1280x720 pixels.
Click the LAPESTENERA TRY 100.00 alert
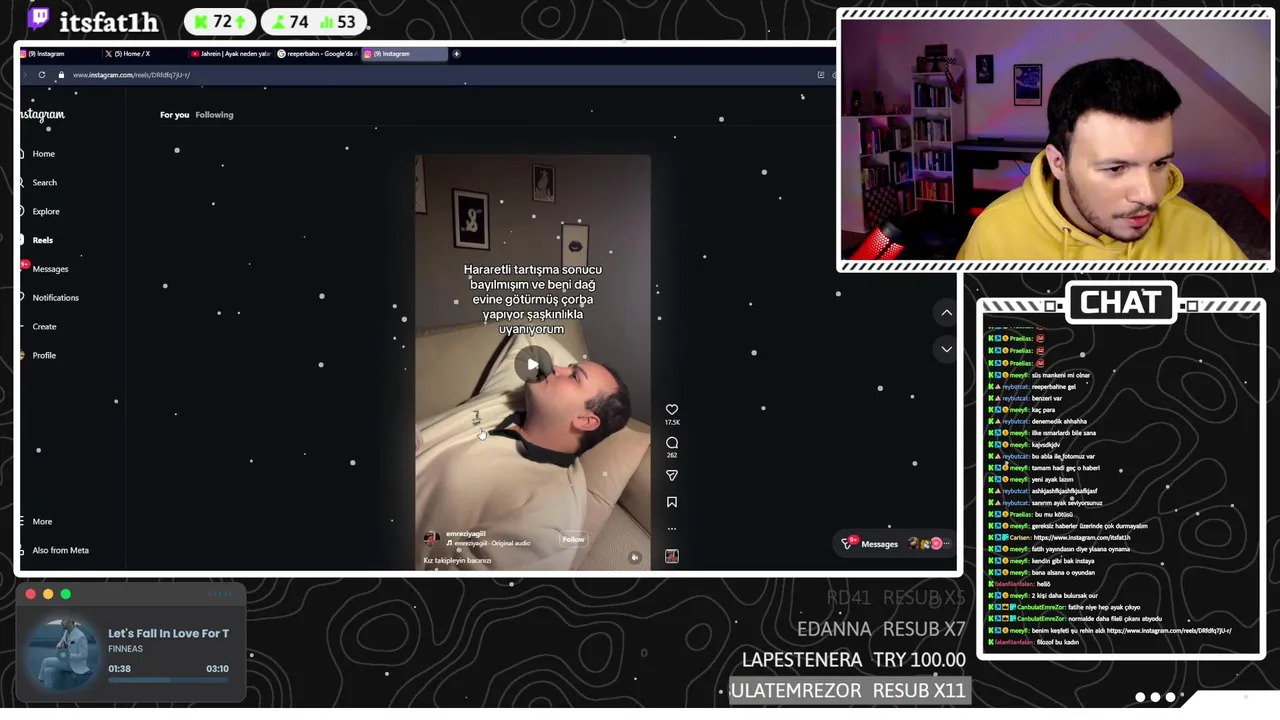pos(854,660)
